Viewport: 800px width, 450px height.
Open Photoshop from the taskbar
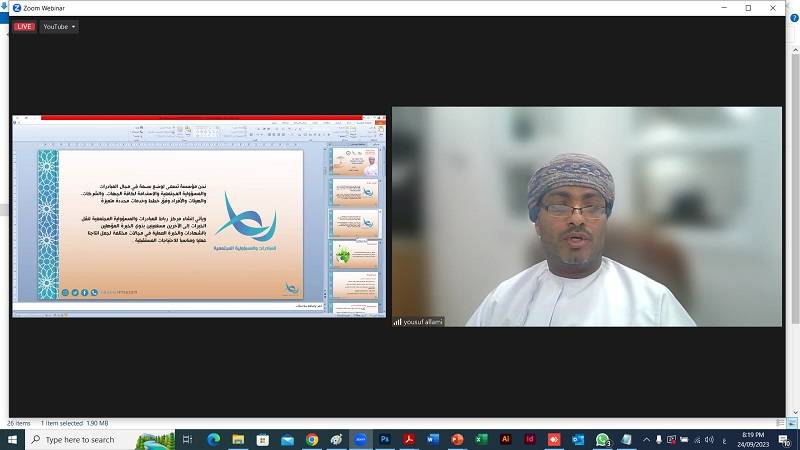click(385, 439)
